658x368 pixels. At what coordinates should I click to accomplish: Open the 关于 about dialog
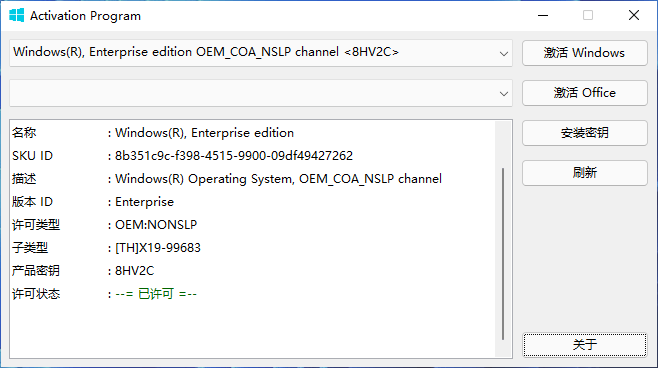(x=585, y=345)
